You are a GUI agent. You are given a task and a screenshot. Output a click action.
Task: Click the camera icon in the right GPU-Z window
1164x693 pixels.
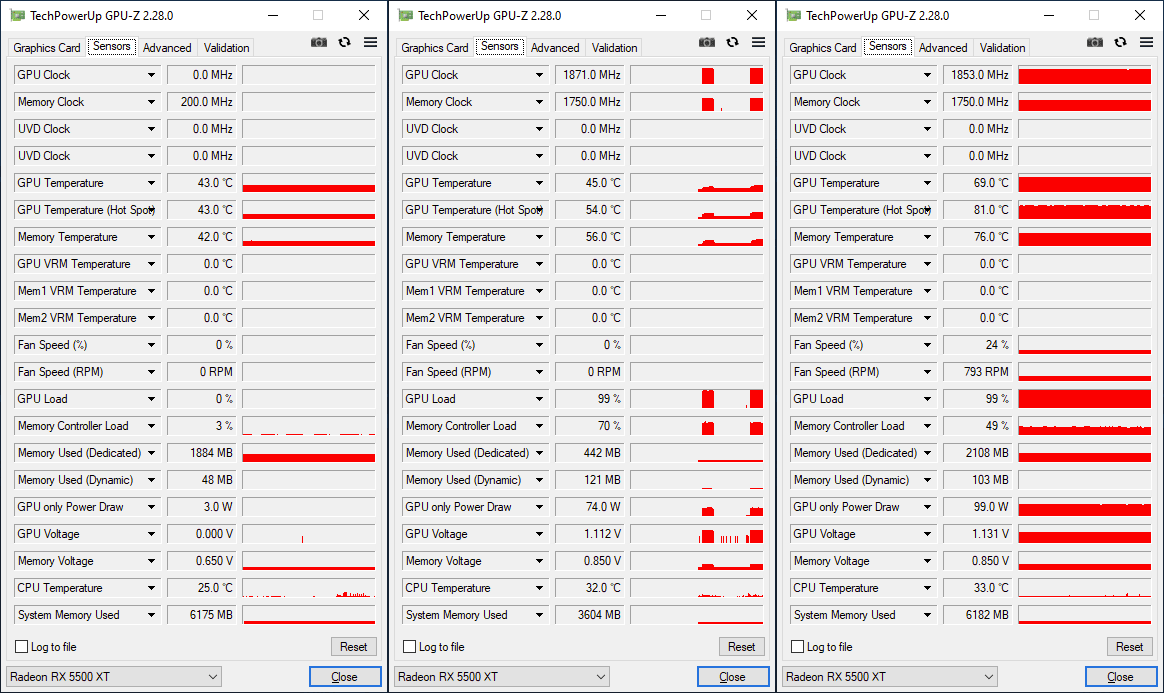1095,42
